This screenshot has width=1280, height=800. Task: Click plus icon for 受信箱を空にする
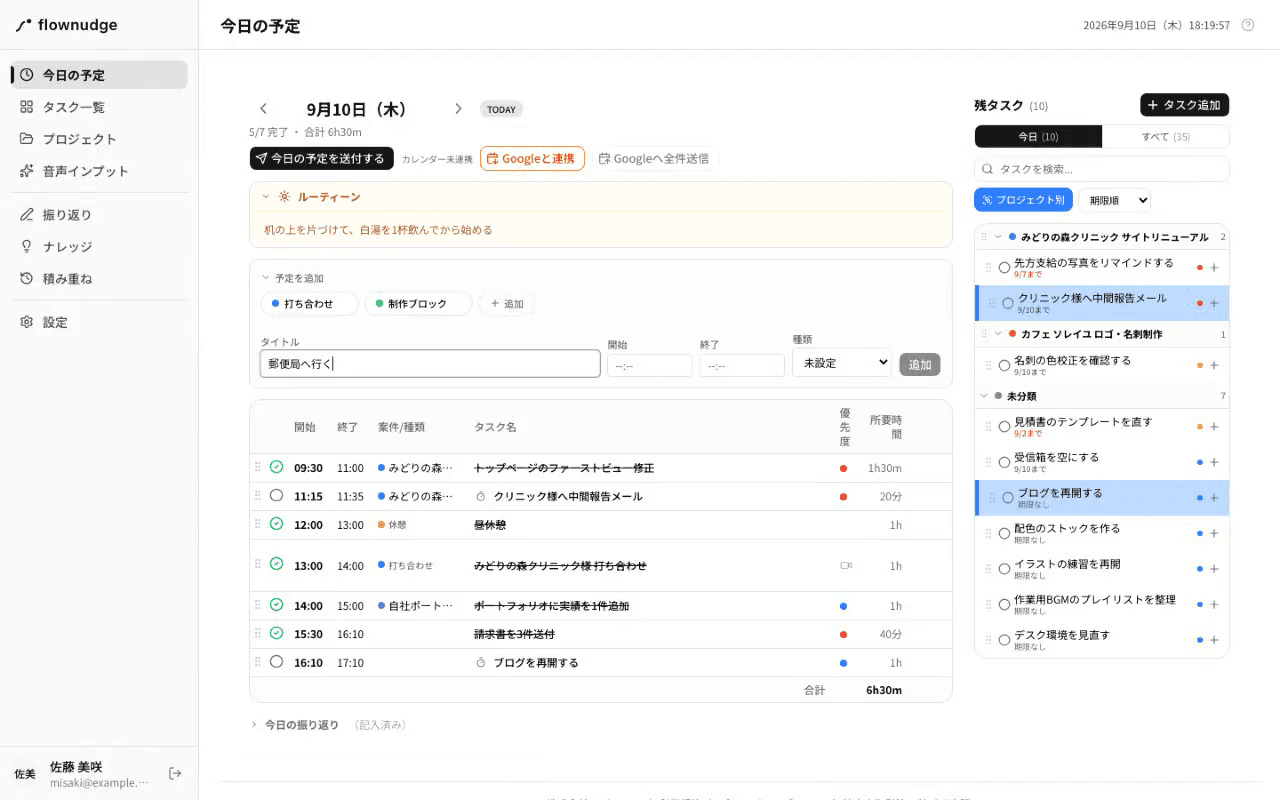tap(1214, 462)
